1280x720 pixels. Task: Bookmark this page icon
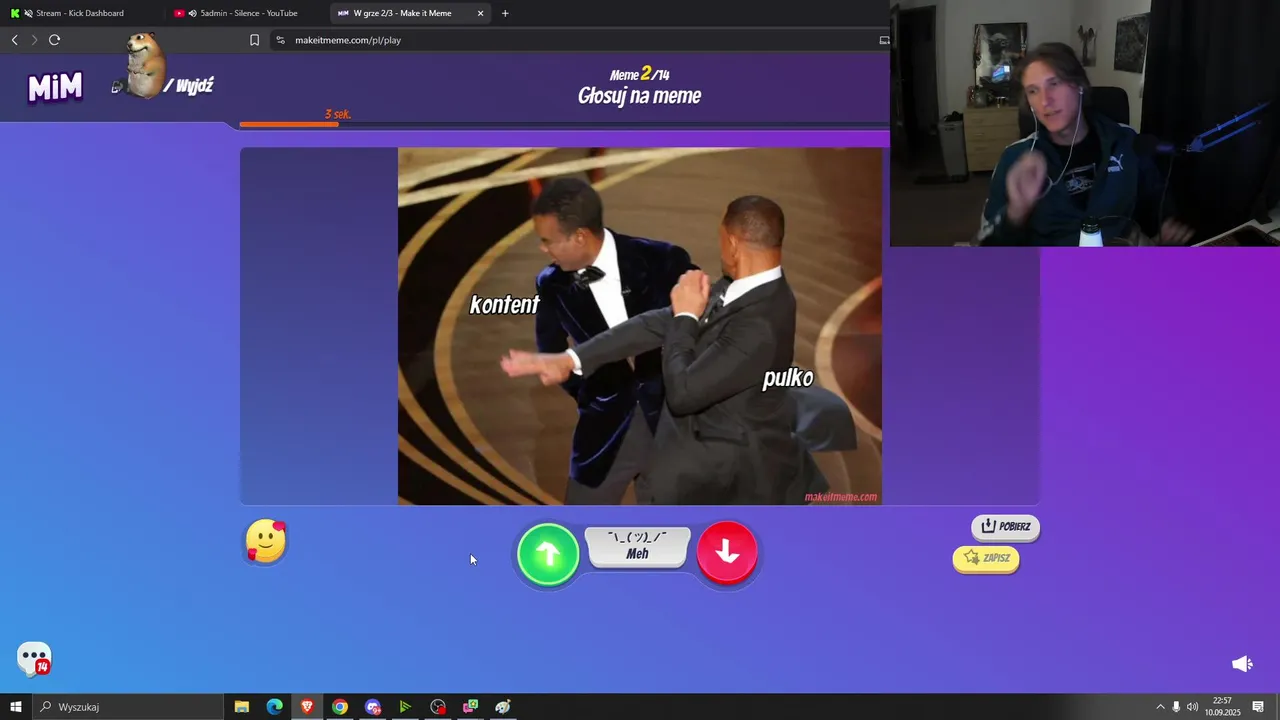(254, 40)
